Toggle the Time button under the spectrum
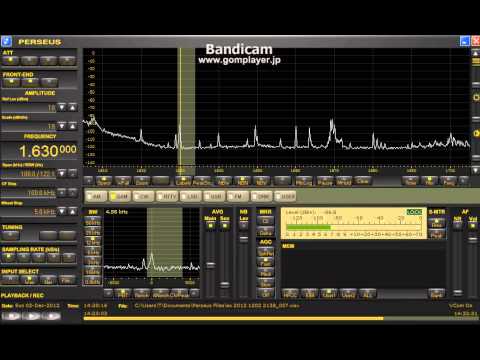 411,181
